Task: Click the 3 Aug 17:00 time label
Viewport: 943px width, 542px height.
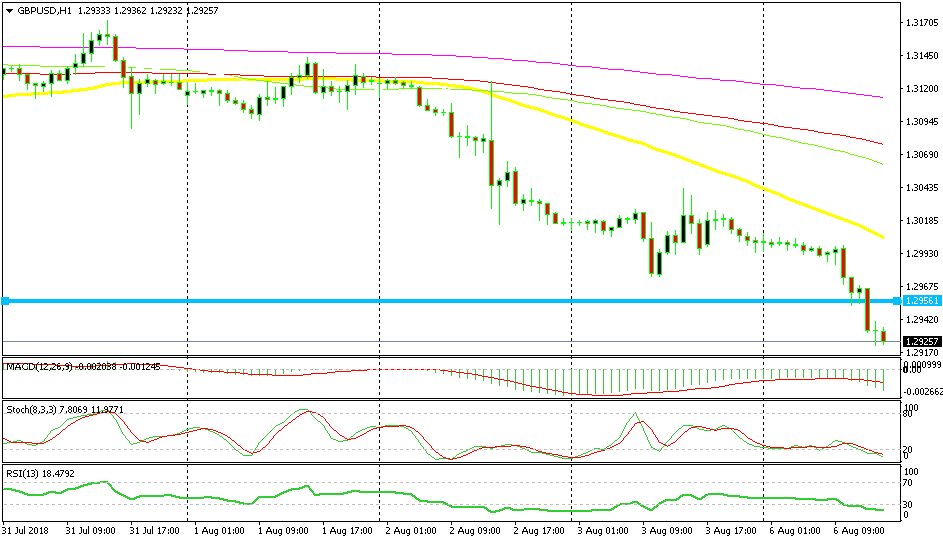Action: pos(731,531)
